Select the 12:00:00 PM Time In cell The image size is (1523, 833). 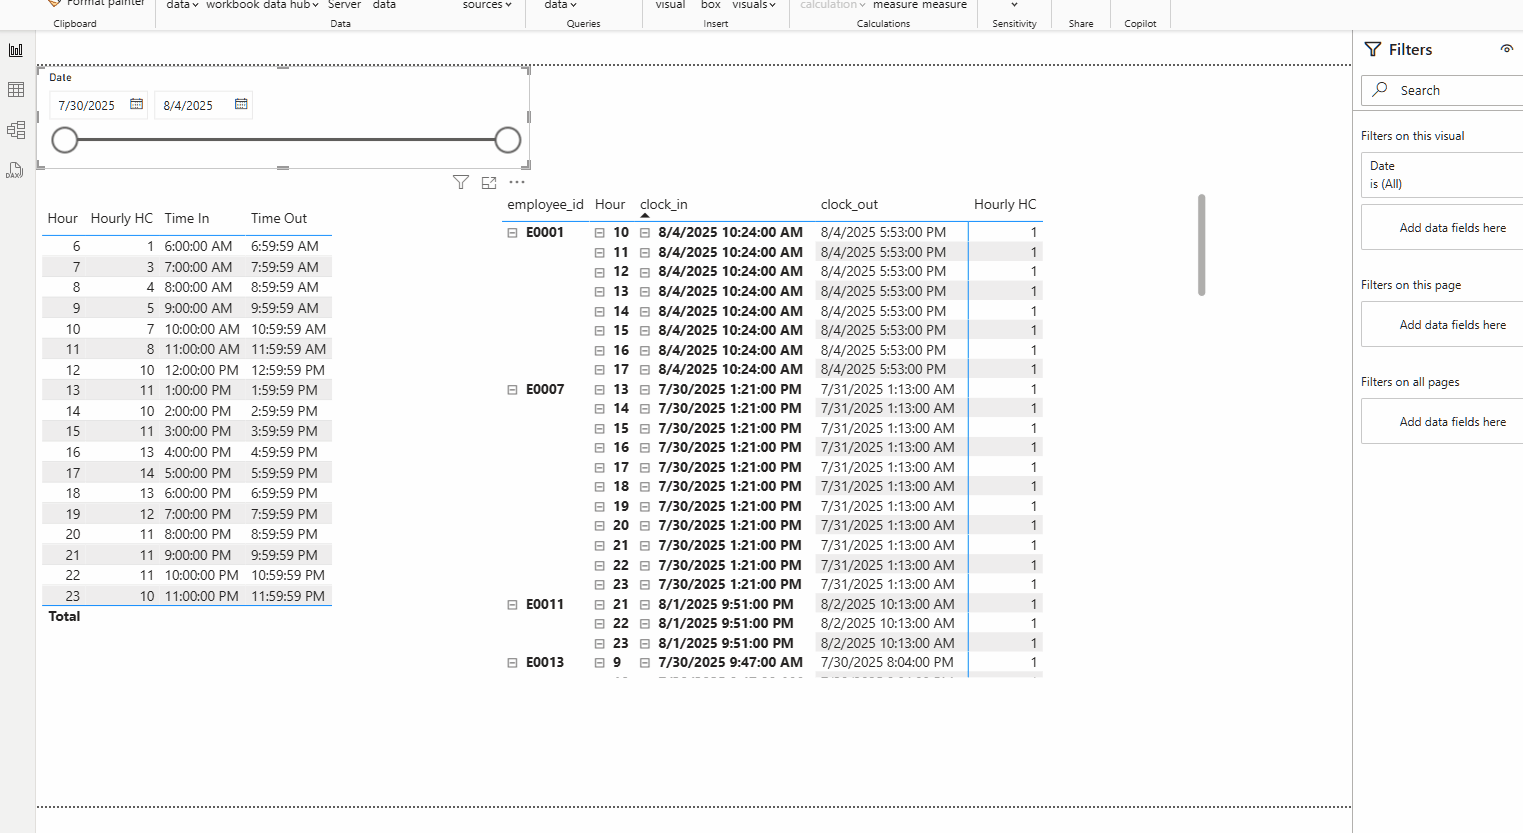[202, 370]
